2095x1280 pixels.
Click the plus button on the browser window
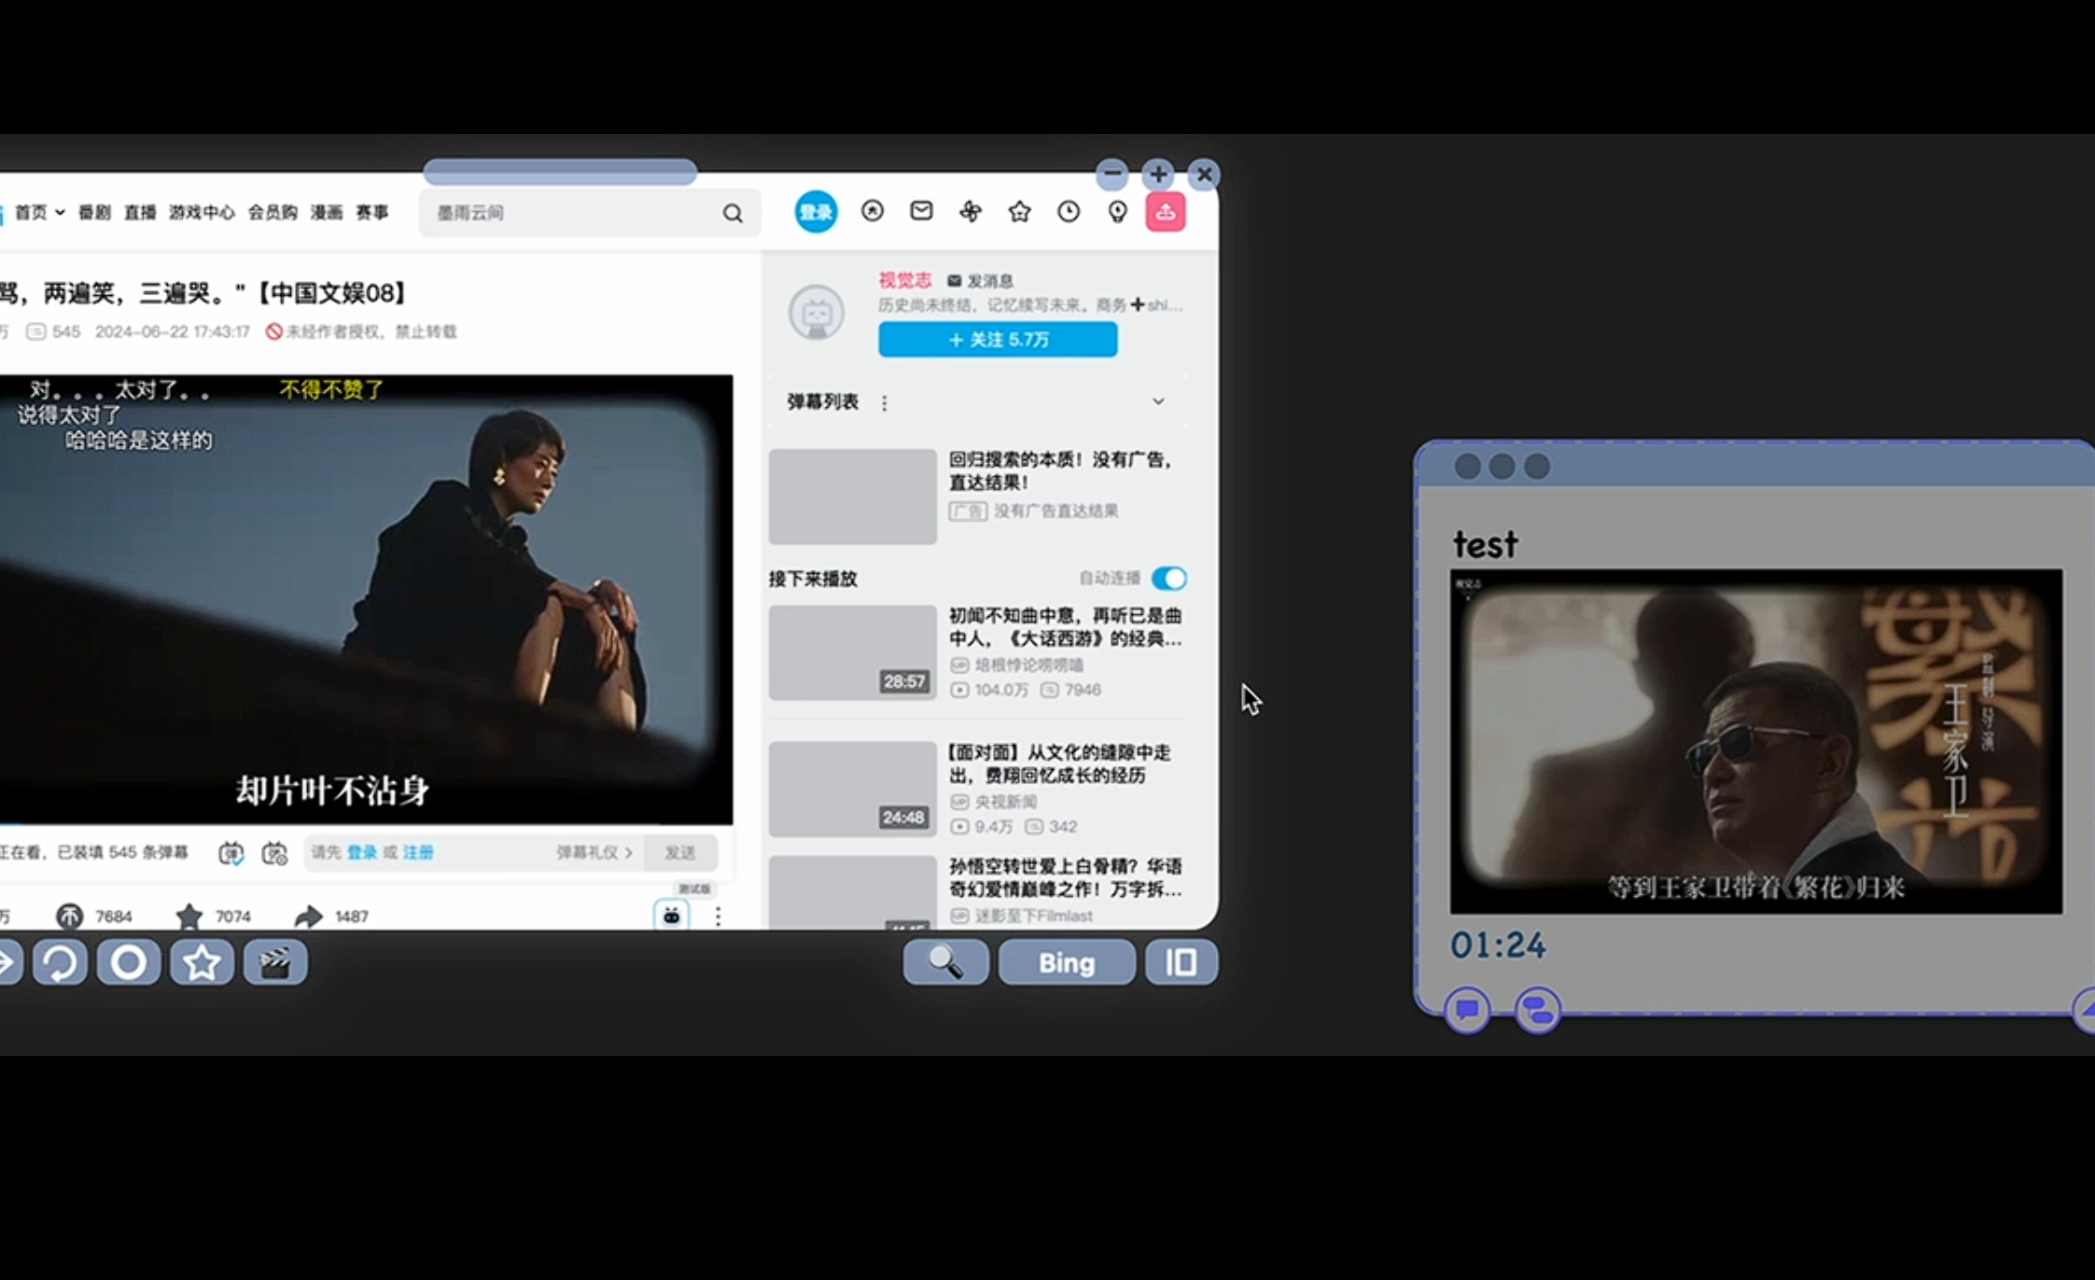(x=1158, y=174)
